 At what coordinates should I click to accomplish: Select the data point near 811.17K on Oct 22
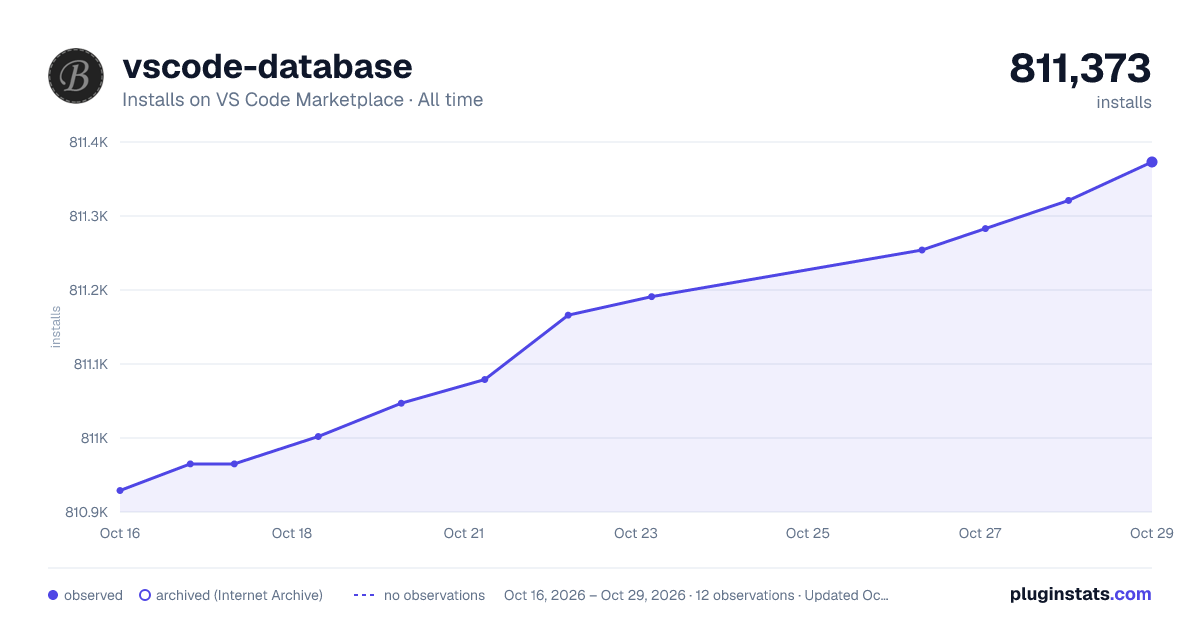coord(568,315)
